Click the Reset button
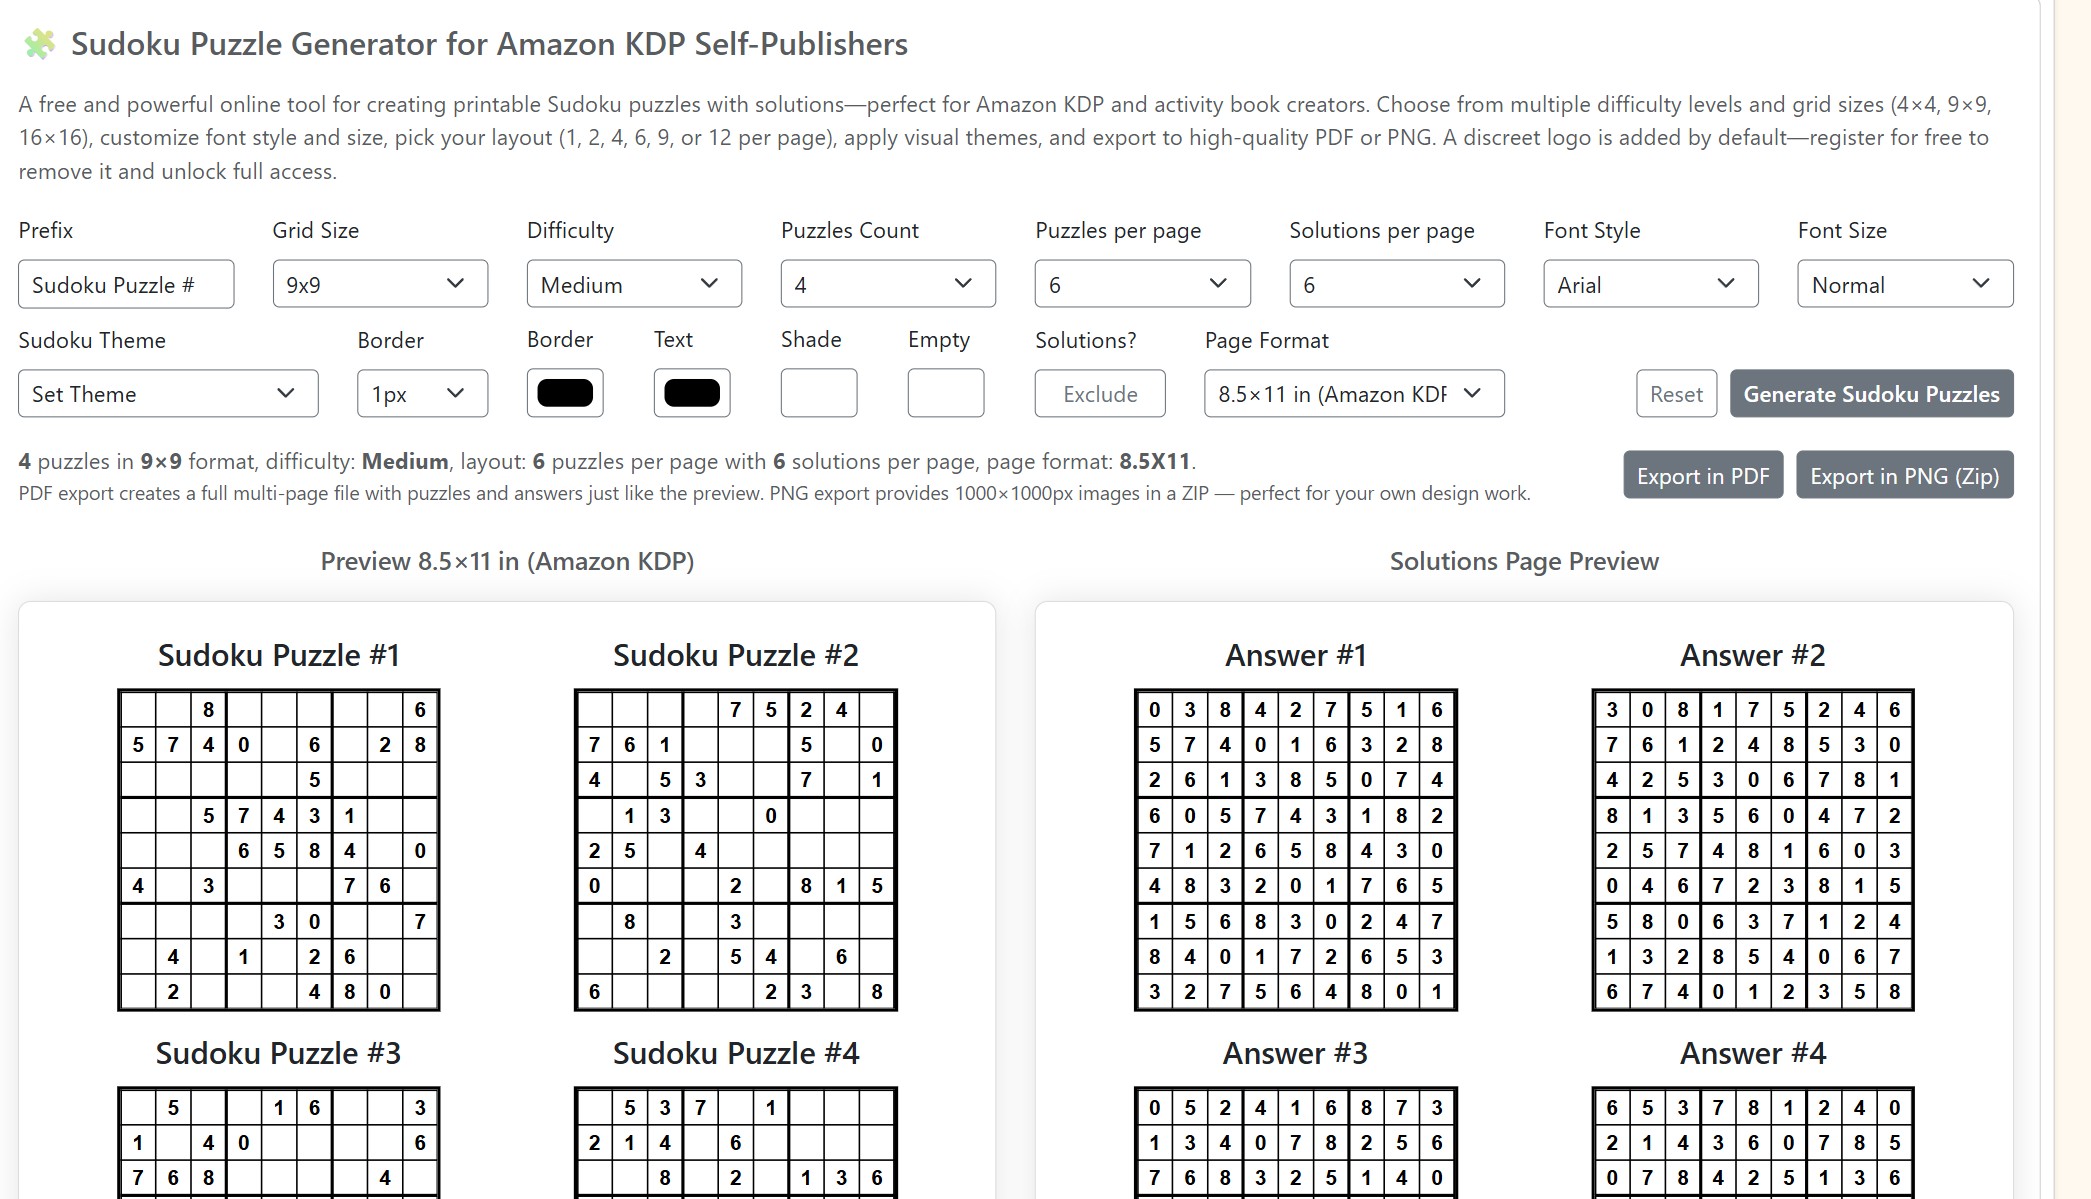2091x1199 pixels. point(1675,393)
